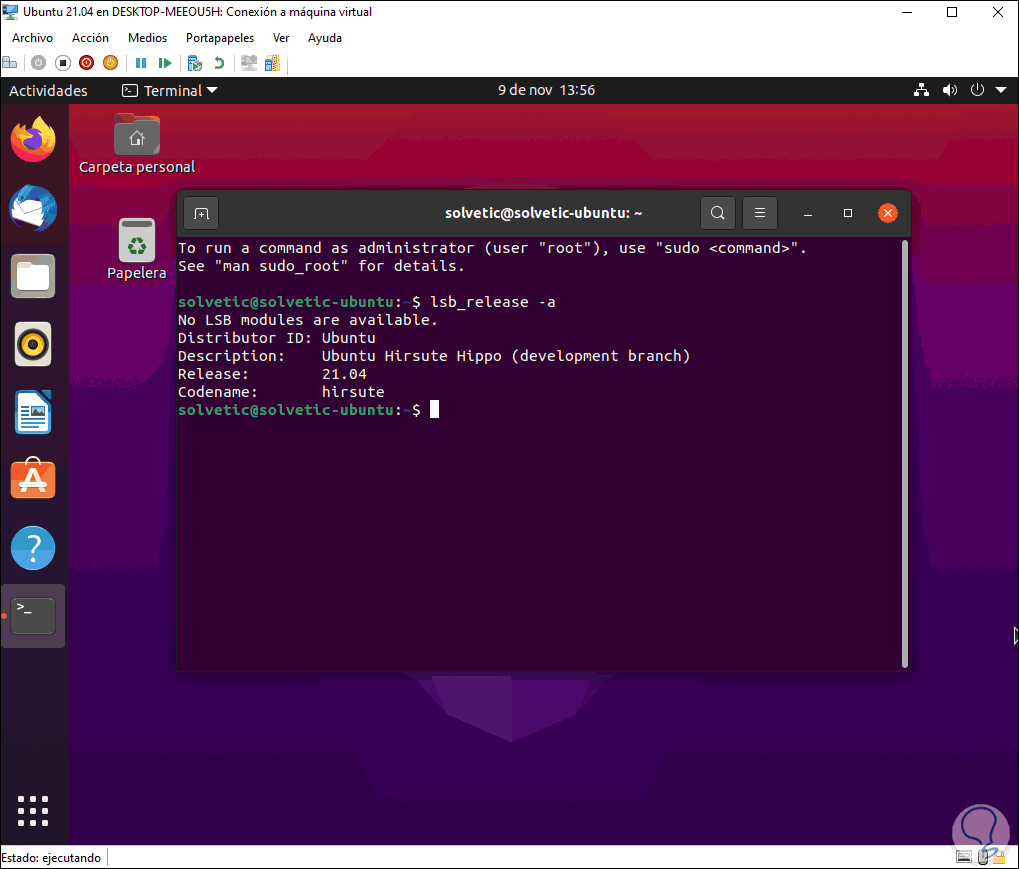Open the Ver menu

[281, 38]
